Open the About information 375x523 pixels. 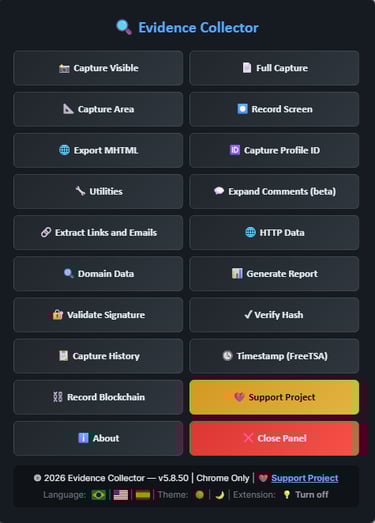click(98, 438)
